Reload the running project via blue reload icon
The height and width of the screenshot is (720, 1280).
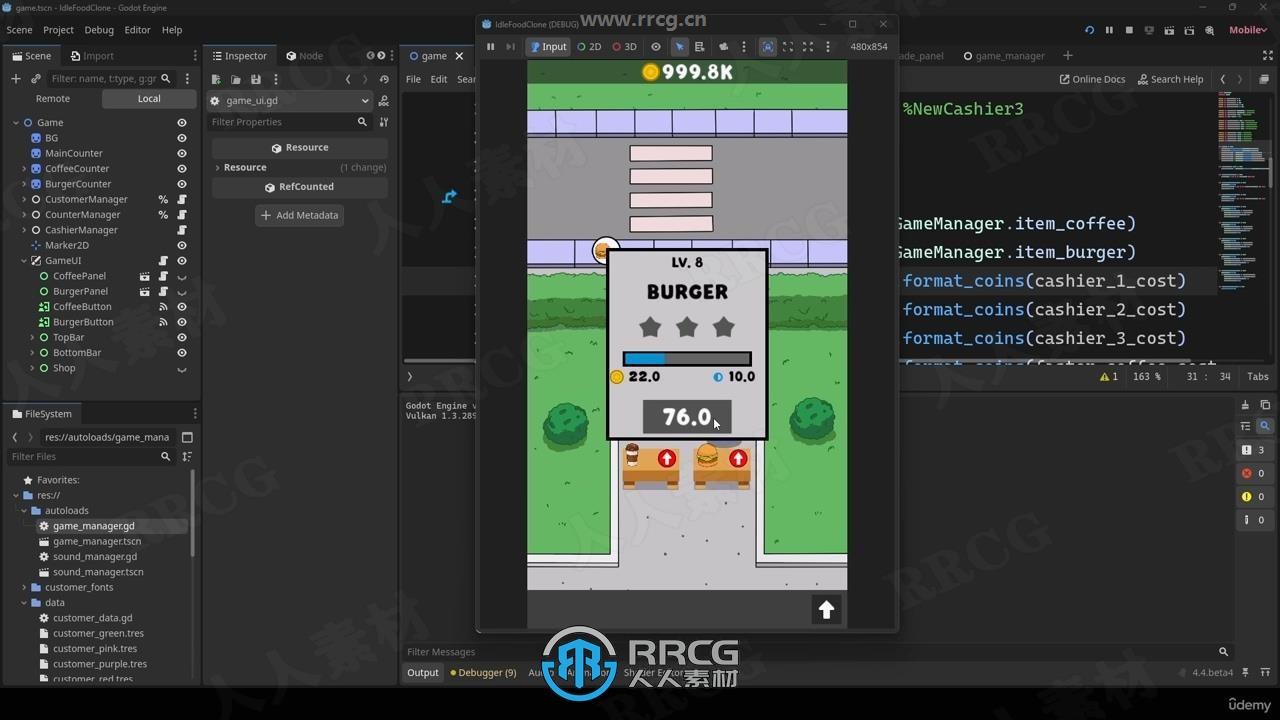coord(1089,30)
